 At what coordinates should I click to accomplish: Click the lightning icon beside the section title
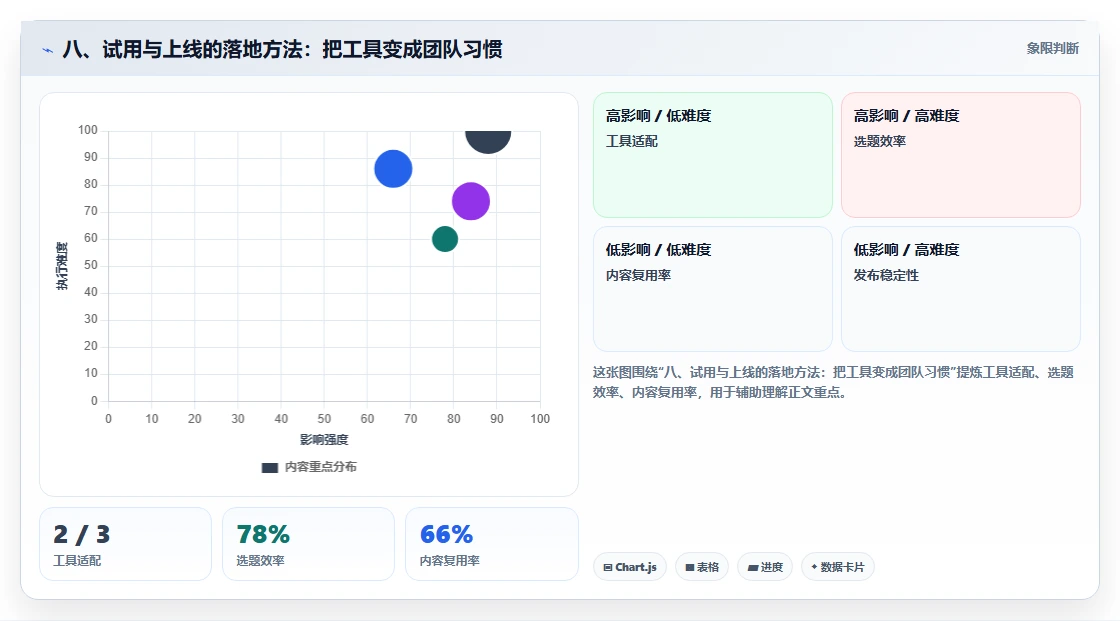click(47, 50)
